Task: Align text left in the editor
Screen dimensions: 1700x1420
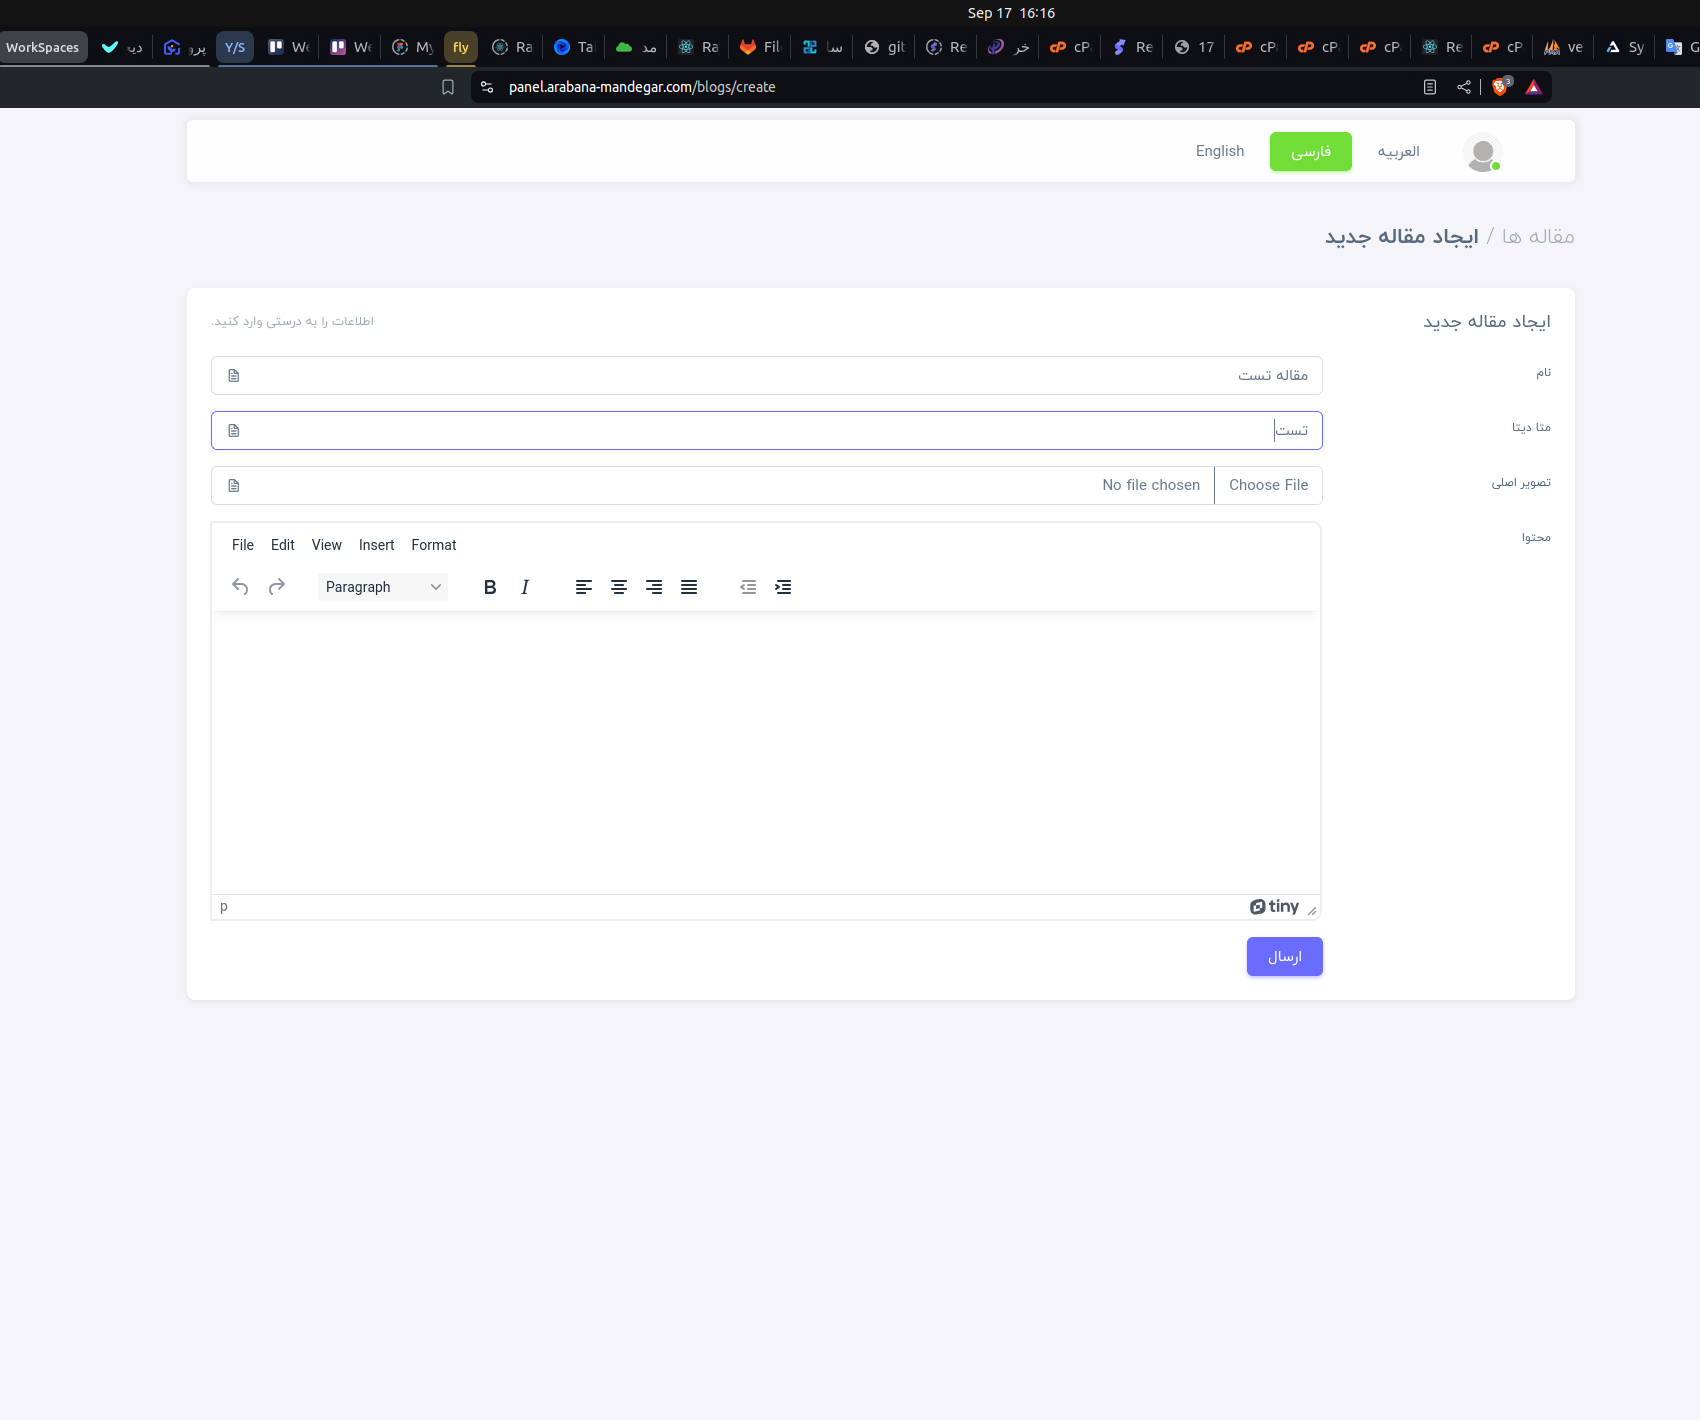Action: [x=584, y=587]
